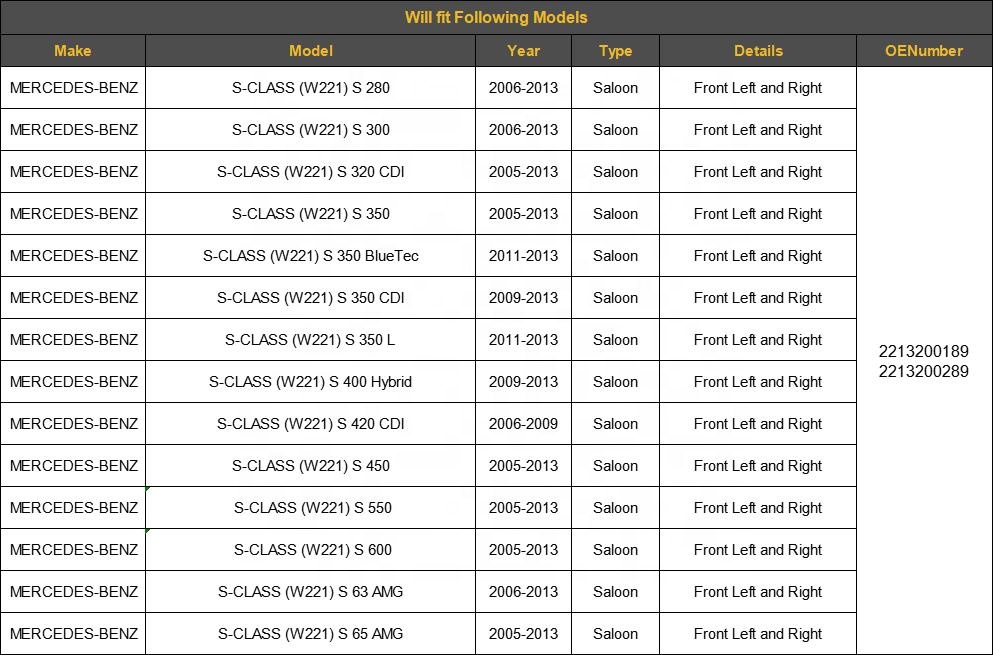The width and height of the screenshot is (993, 655).
Task: Click the S 350 L model cell
Action: [310, 340]
